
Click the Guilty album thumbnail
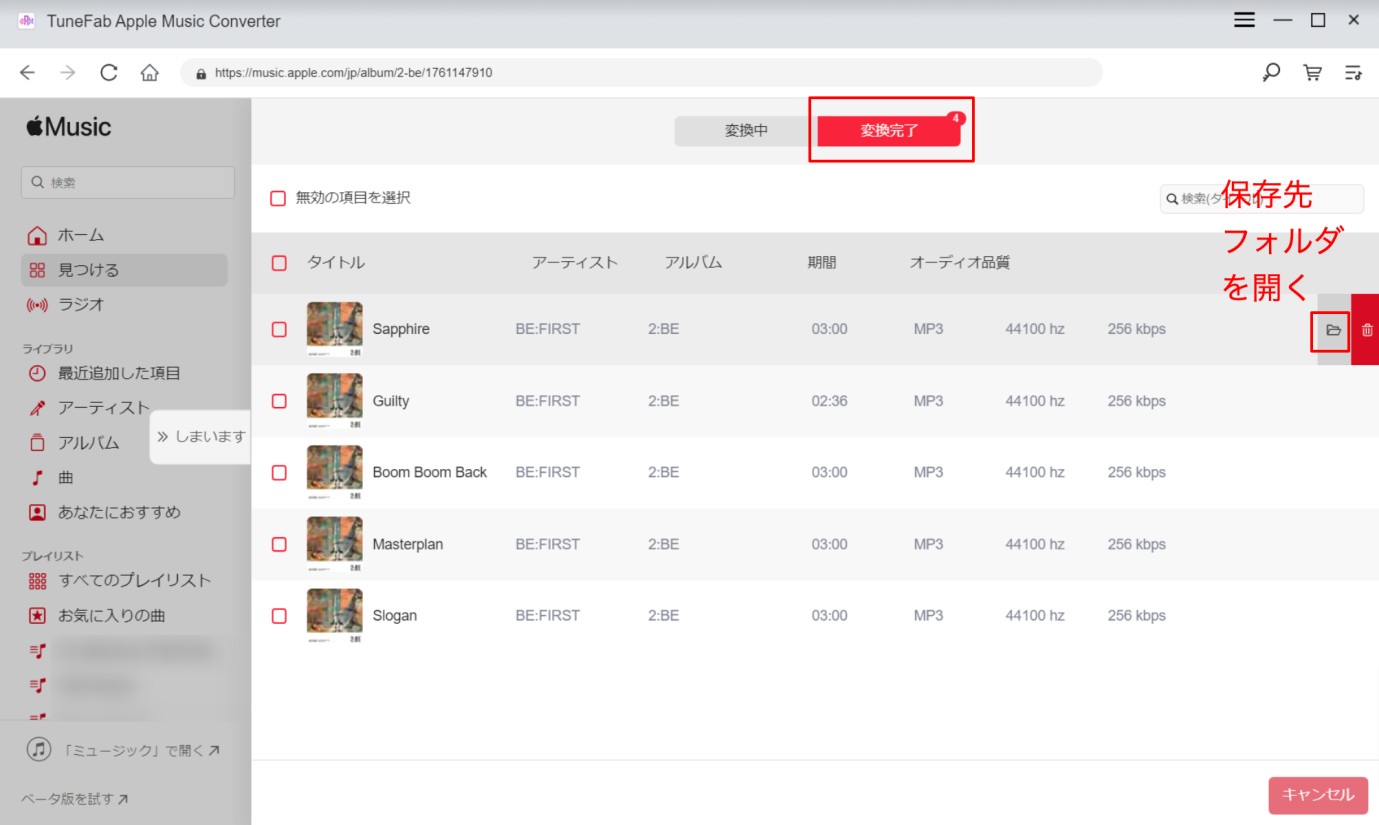(335, 401)
